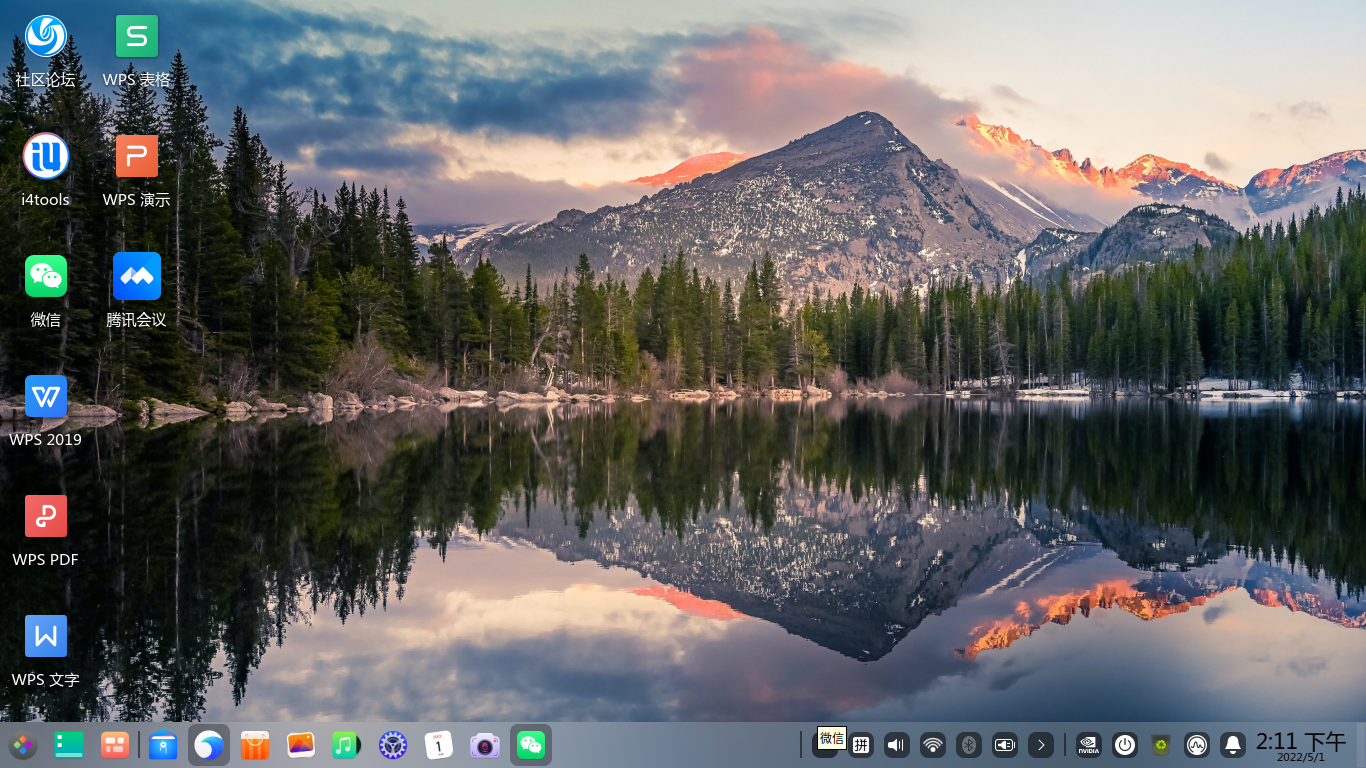1366x768 pixels.
Task: Open the Camera app in dock
Action: [485, 746]
